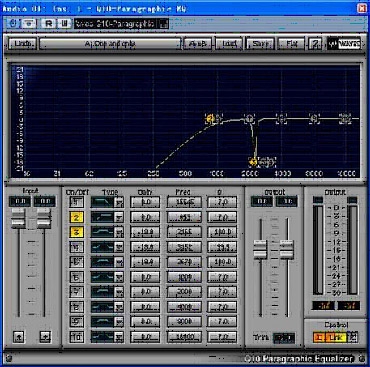Select band 6 frequency value field
This screenshot has width=370, height=367.
184,277
